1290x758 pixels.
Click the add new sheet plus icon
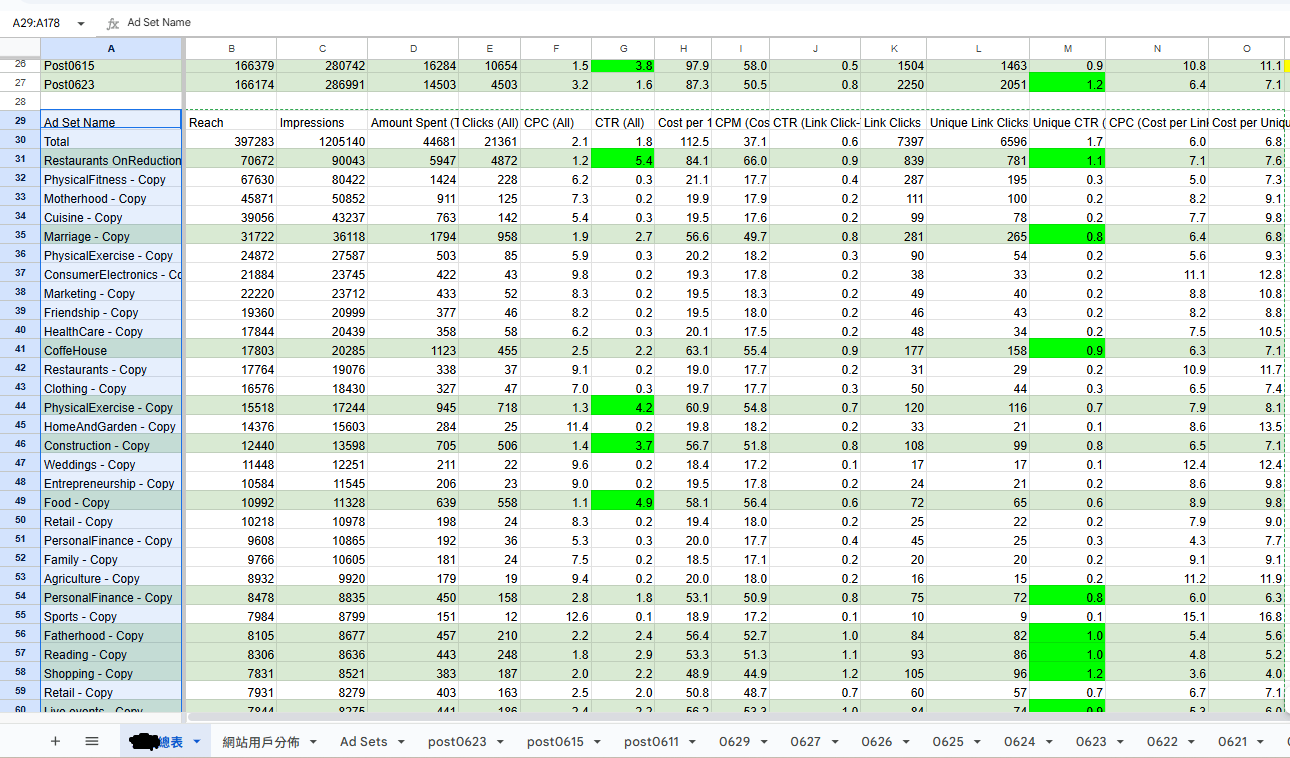point(55,741)
